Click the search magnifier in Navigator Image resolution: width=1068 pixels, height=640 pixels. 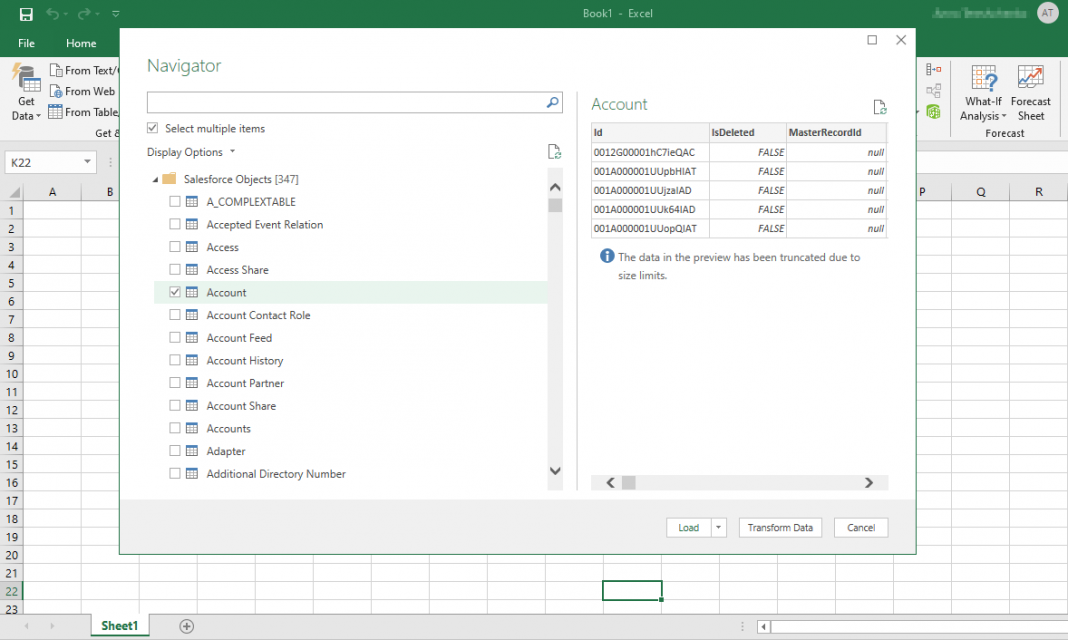click(x=552, y=102)
